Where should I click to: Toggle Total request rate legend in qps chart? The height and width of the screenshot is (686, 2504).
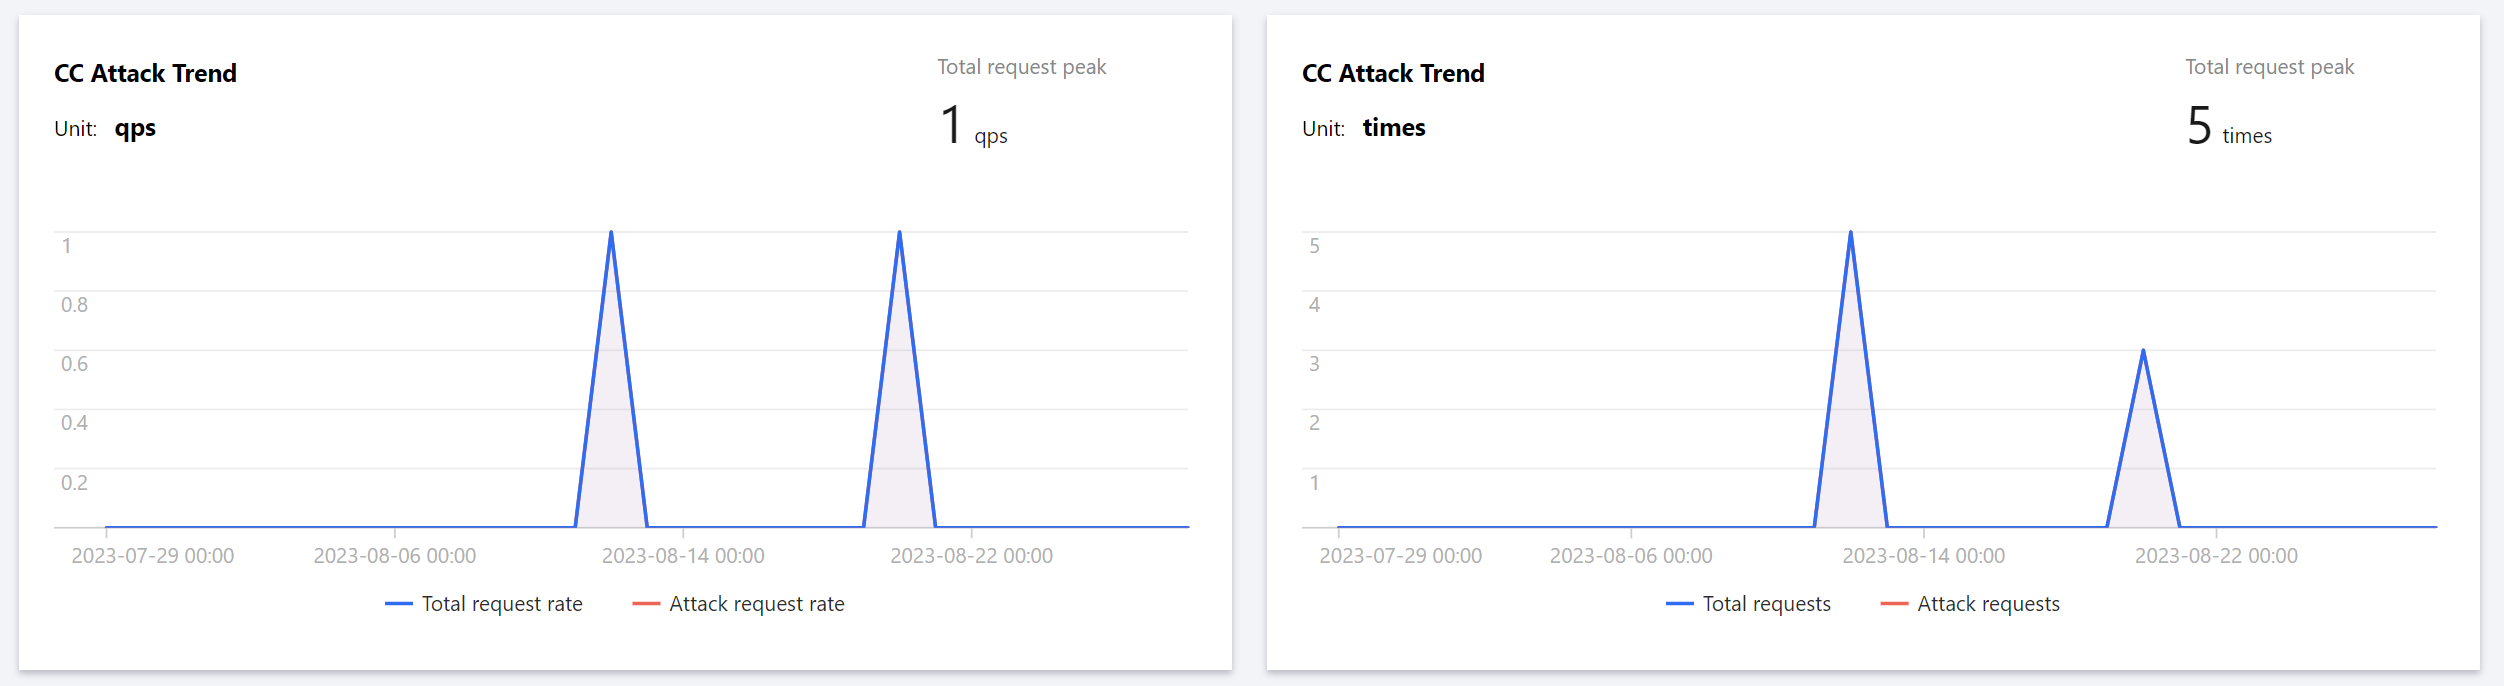click(501, 604)
